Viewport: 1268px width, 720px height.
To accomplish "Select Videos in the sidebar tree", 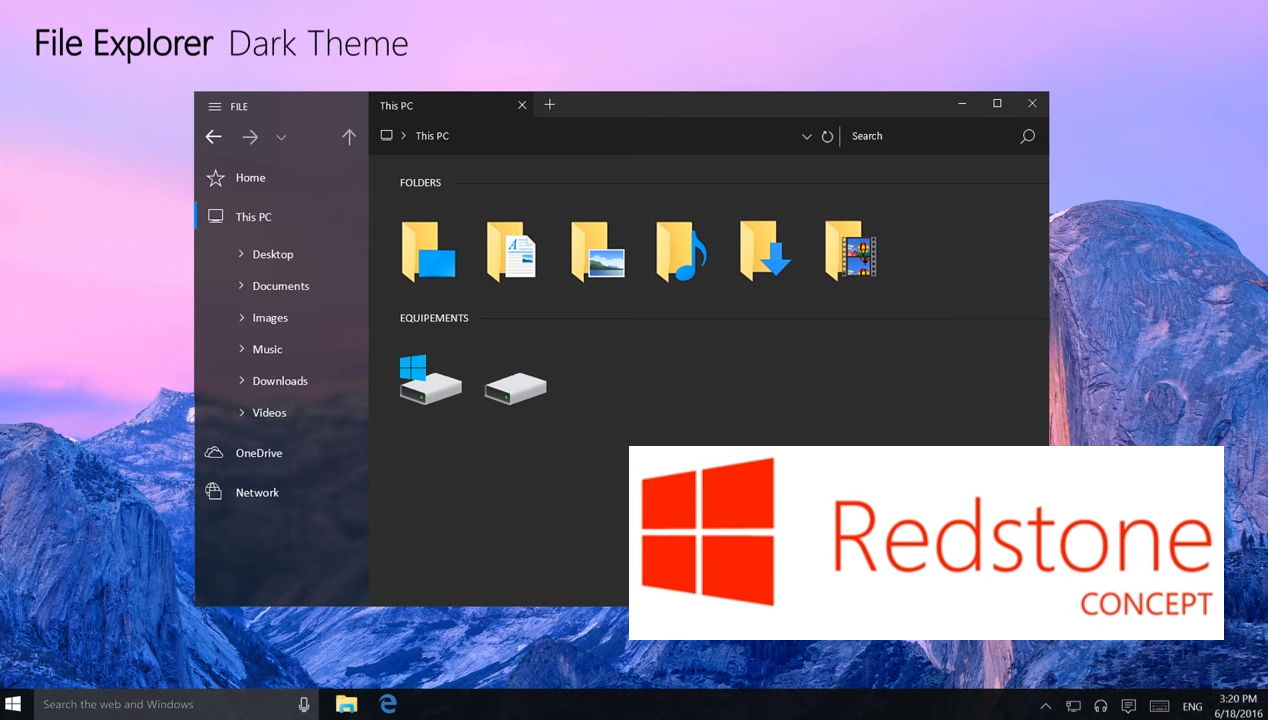I will point(269,413).
